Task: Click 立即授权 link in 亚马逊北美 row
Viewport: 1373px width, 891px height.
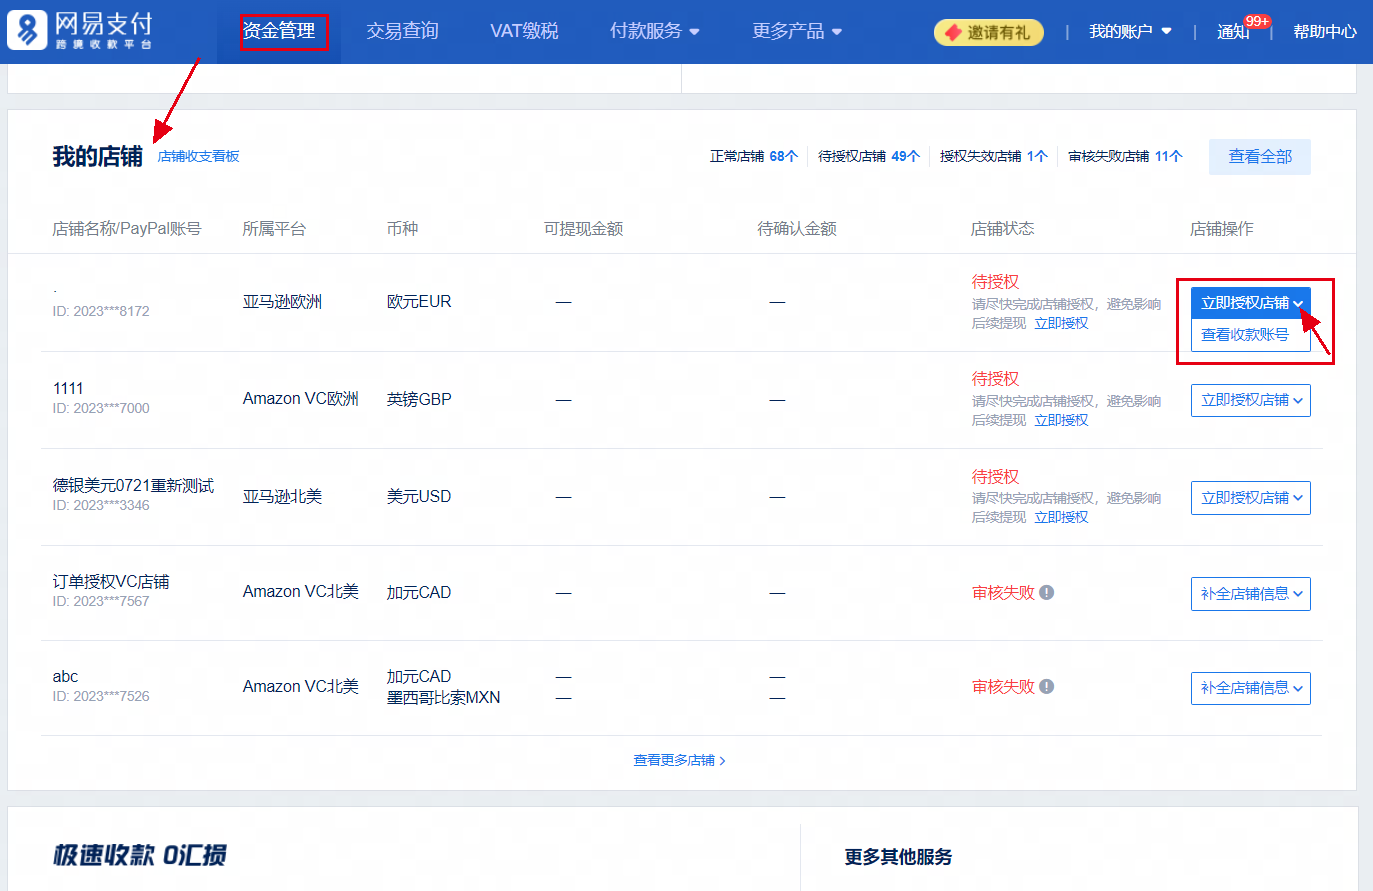Action: tap(1061, 517)
